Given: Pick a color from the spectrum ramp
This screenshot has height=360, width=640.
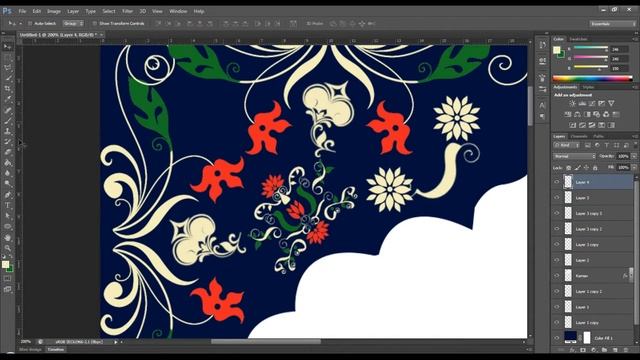Looking at the screenshot, I should tap(592, 78).
